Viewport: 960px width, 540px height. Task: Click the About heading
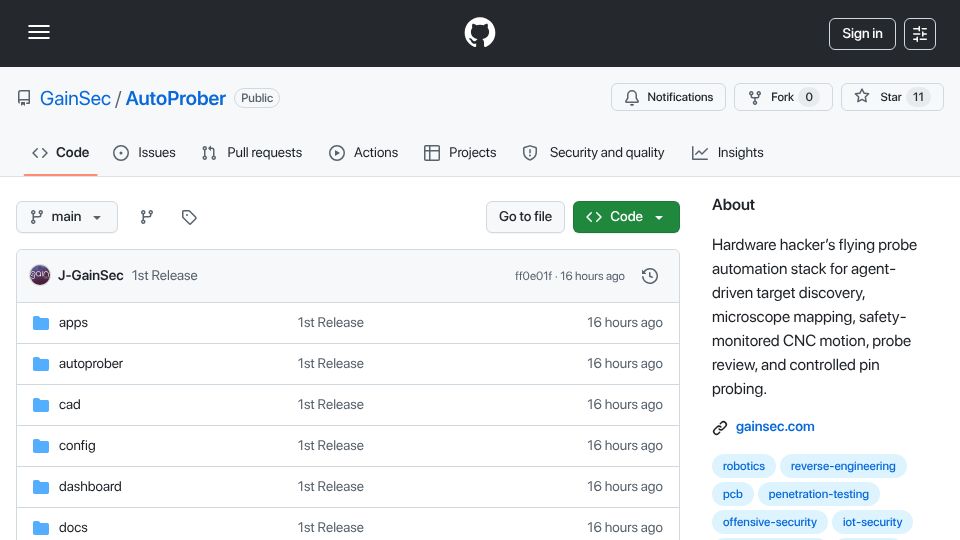coord(733,204)
